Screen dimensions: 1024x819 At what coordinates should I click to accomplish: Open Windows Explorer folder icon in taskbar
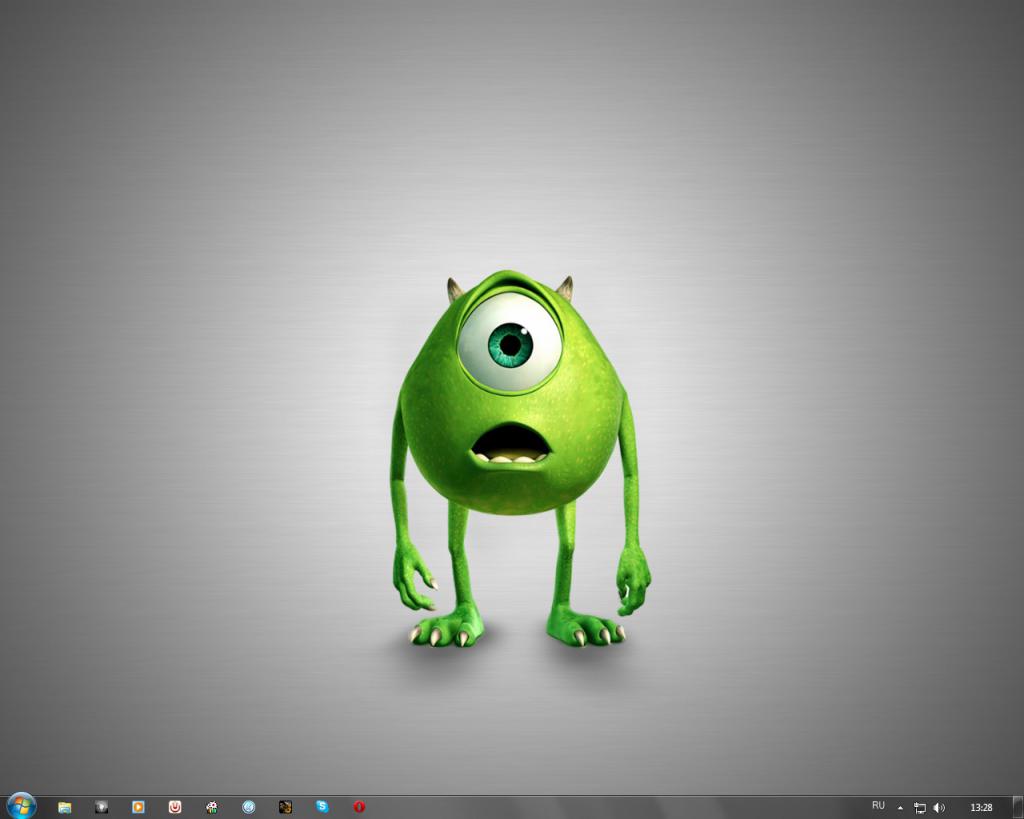pyautogui.click(x=65, y=807)
